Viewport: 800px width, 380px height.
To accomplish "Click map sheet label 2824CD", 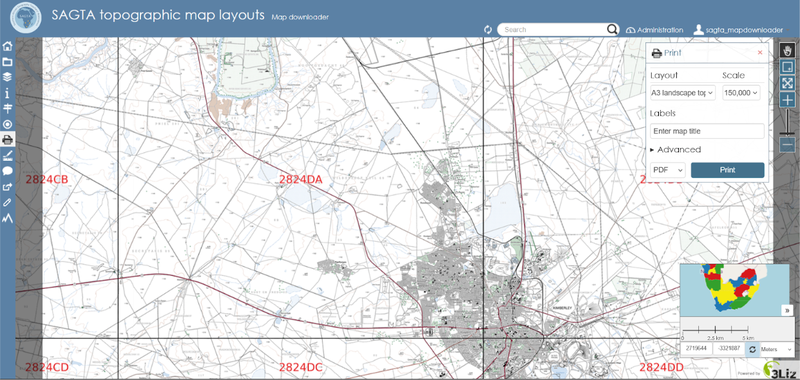I will (47, 367).
